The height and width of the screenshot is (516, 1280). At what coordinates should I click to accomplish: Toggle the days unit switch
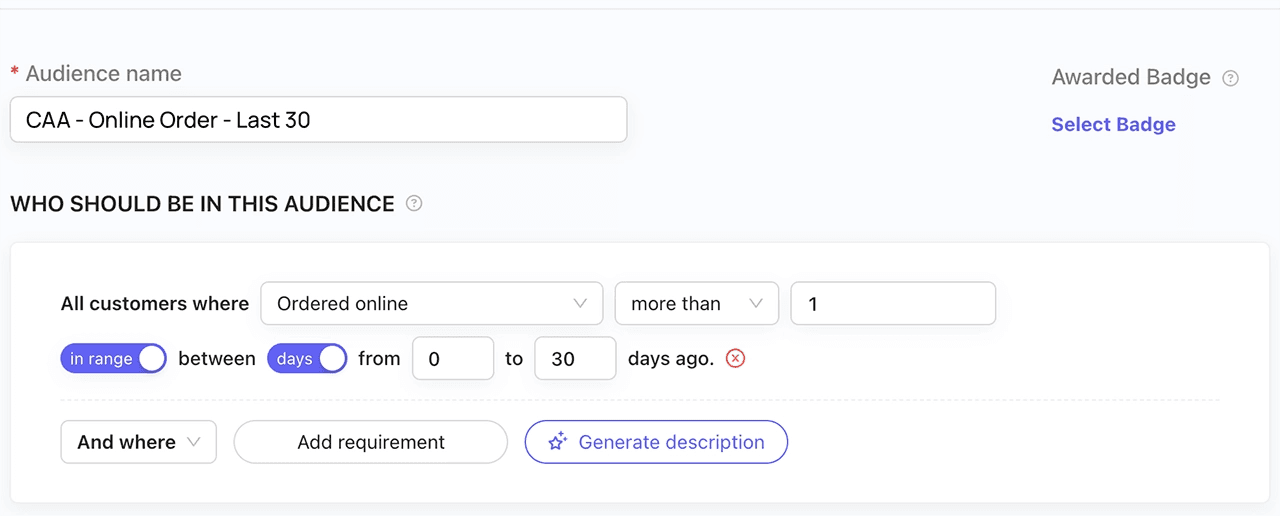tap(306, 359)
